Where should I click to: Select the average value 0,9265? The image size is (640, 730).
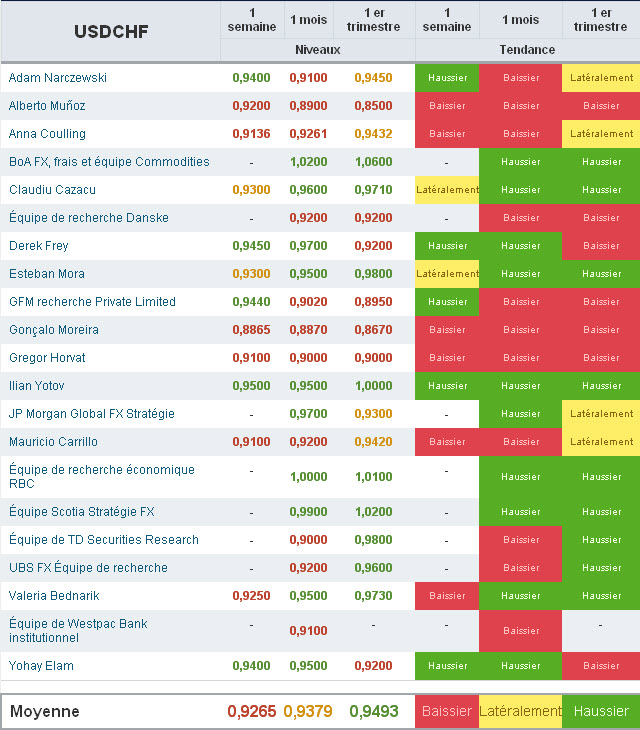coord(251,711)
